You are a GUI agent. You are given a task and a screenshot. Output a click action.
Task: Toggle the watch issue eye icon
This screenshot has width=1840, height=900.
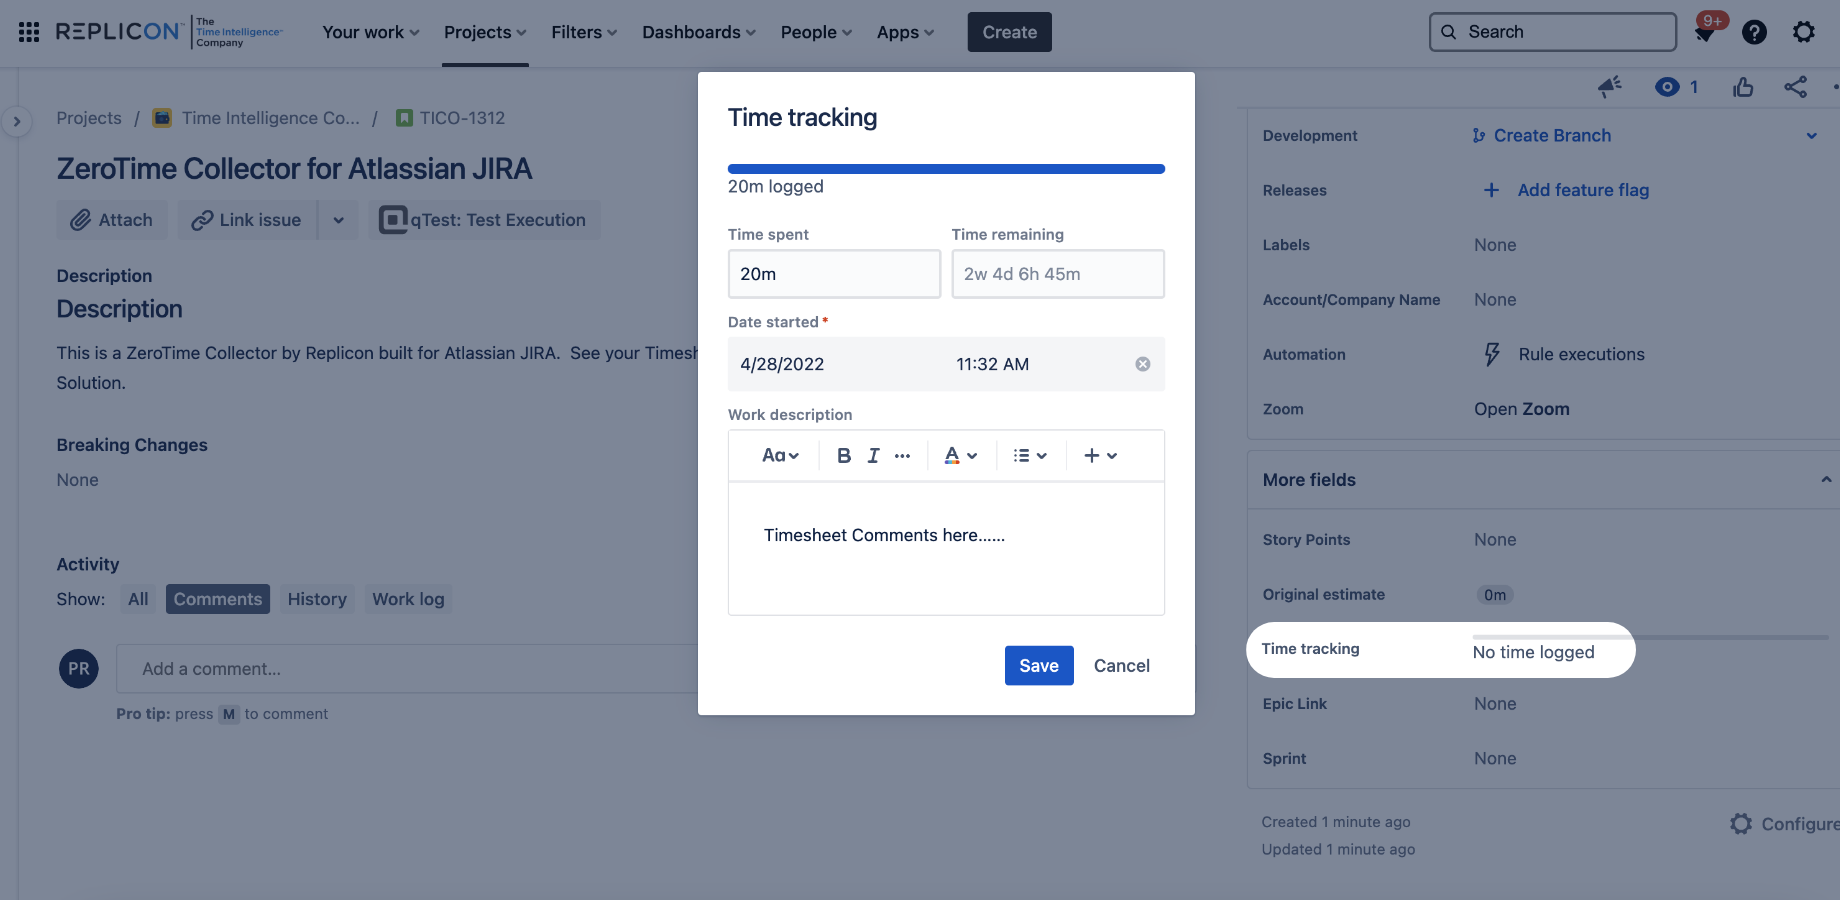click(1667, 87)
